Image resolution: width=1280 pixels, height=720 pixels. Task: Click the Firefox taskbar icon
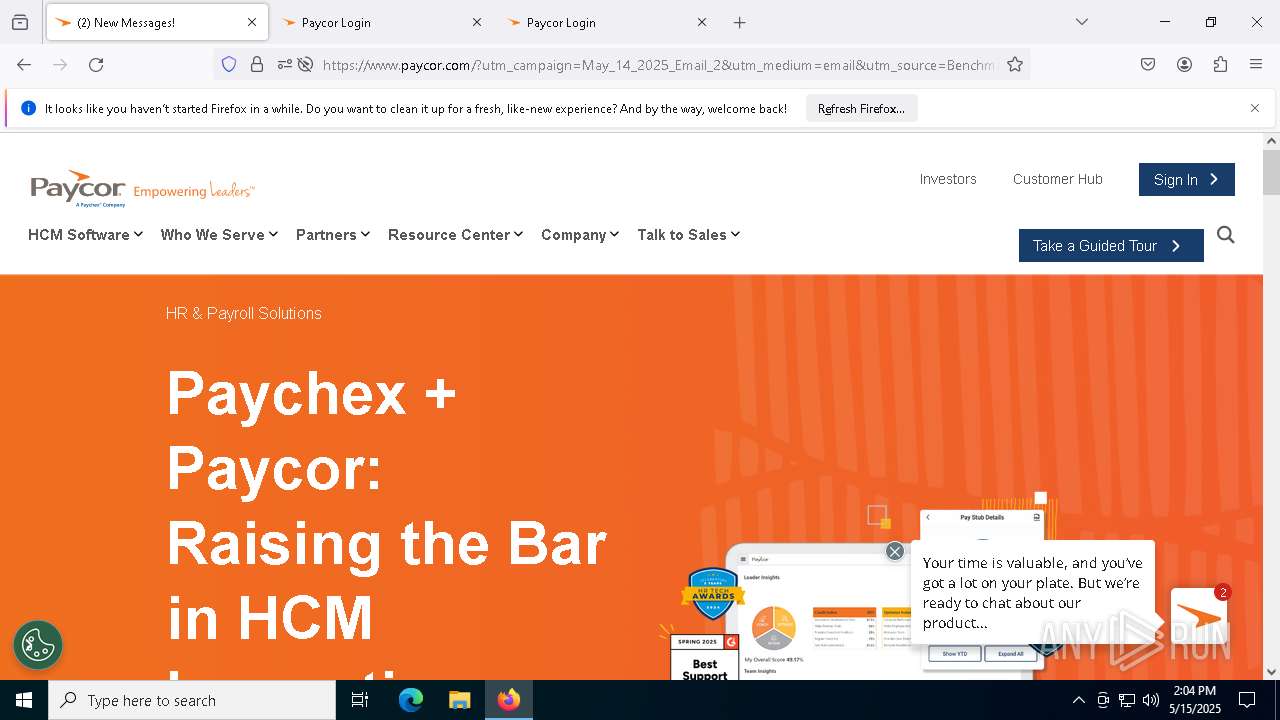509,700
